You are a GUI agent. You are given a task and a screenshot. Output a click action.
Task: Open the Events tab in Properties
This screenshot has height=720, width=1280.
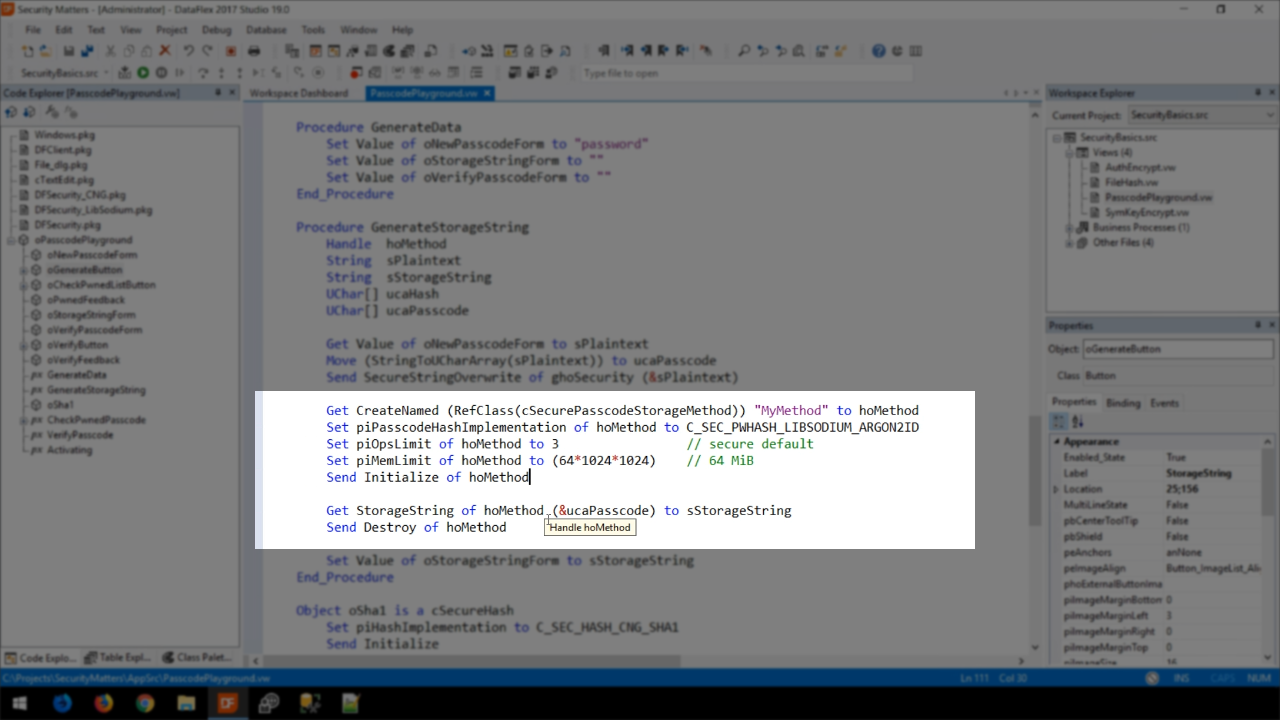(1164, 403)
